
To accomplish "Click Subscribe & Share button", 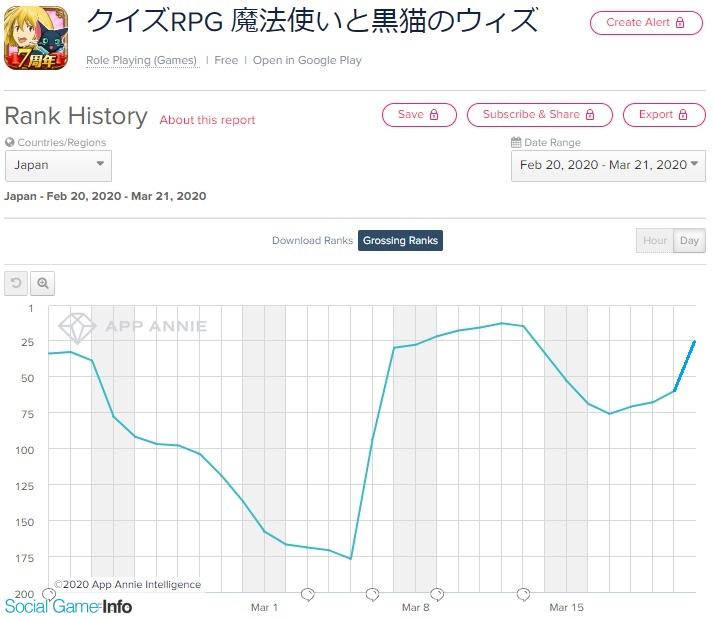I will pos(540,115).
